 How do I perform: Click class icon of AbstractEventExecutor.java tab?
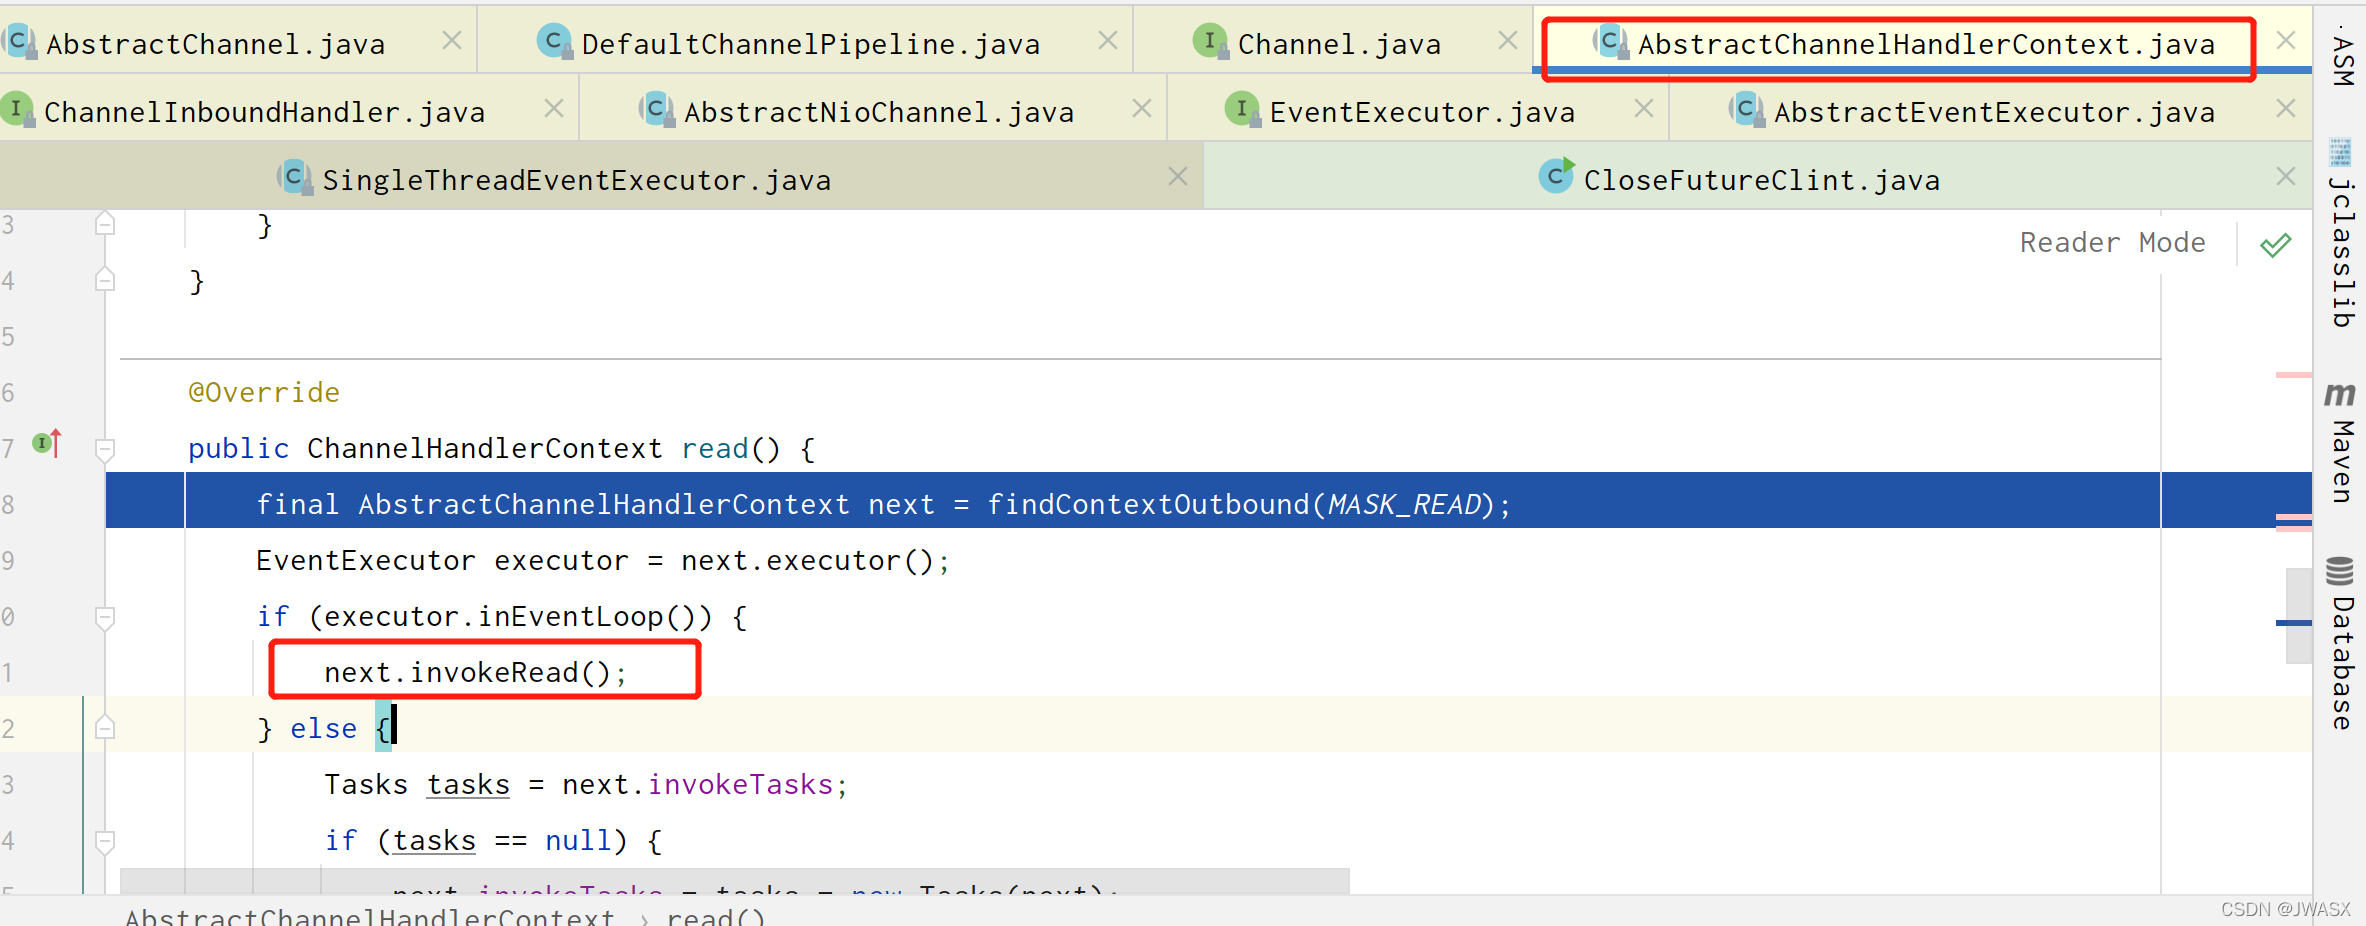coord(1747,110)
